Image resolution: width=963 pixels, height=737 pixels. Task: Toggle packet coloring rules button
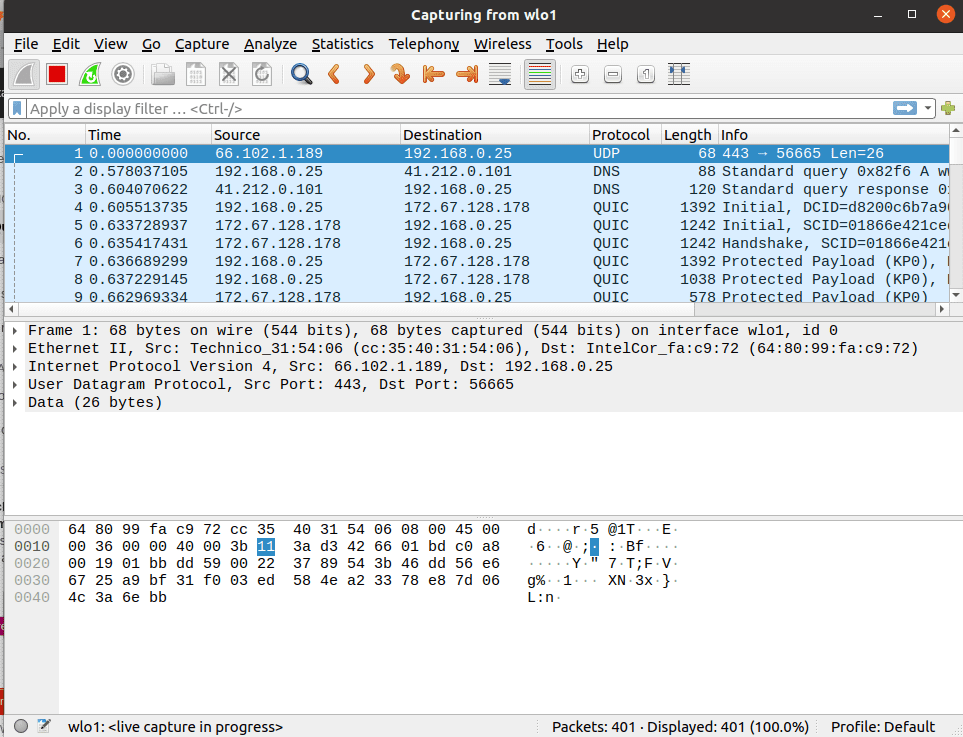click(540, 74)
